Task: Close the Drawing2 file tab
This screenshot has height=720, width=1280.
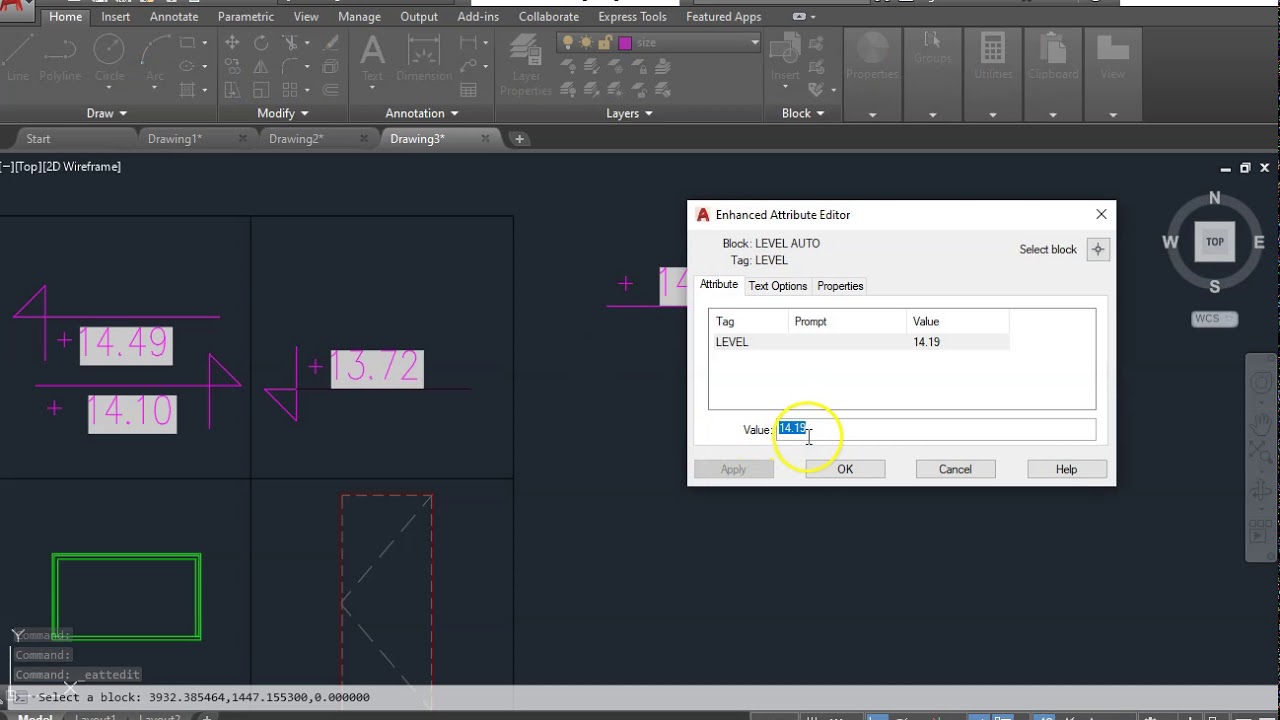Action: click(365, 139)
